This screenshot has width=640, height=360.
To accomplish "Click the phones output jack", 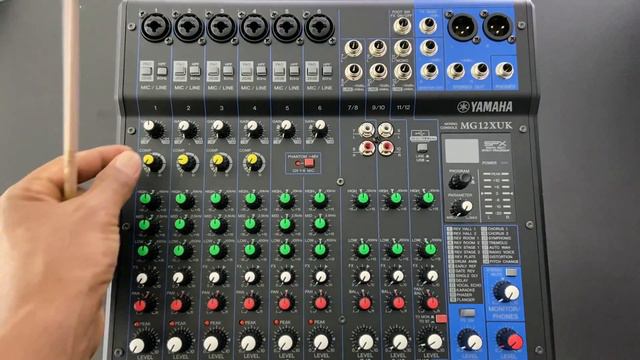I will (x=505, y=71).
